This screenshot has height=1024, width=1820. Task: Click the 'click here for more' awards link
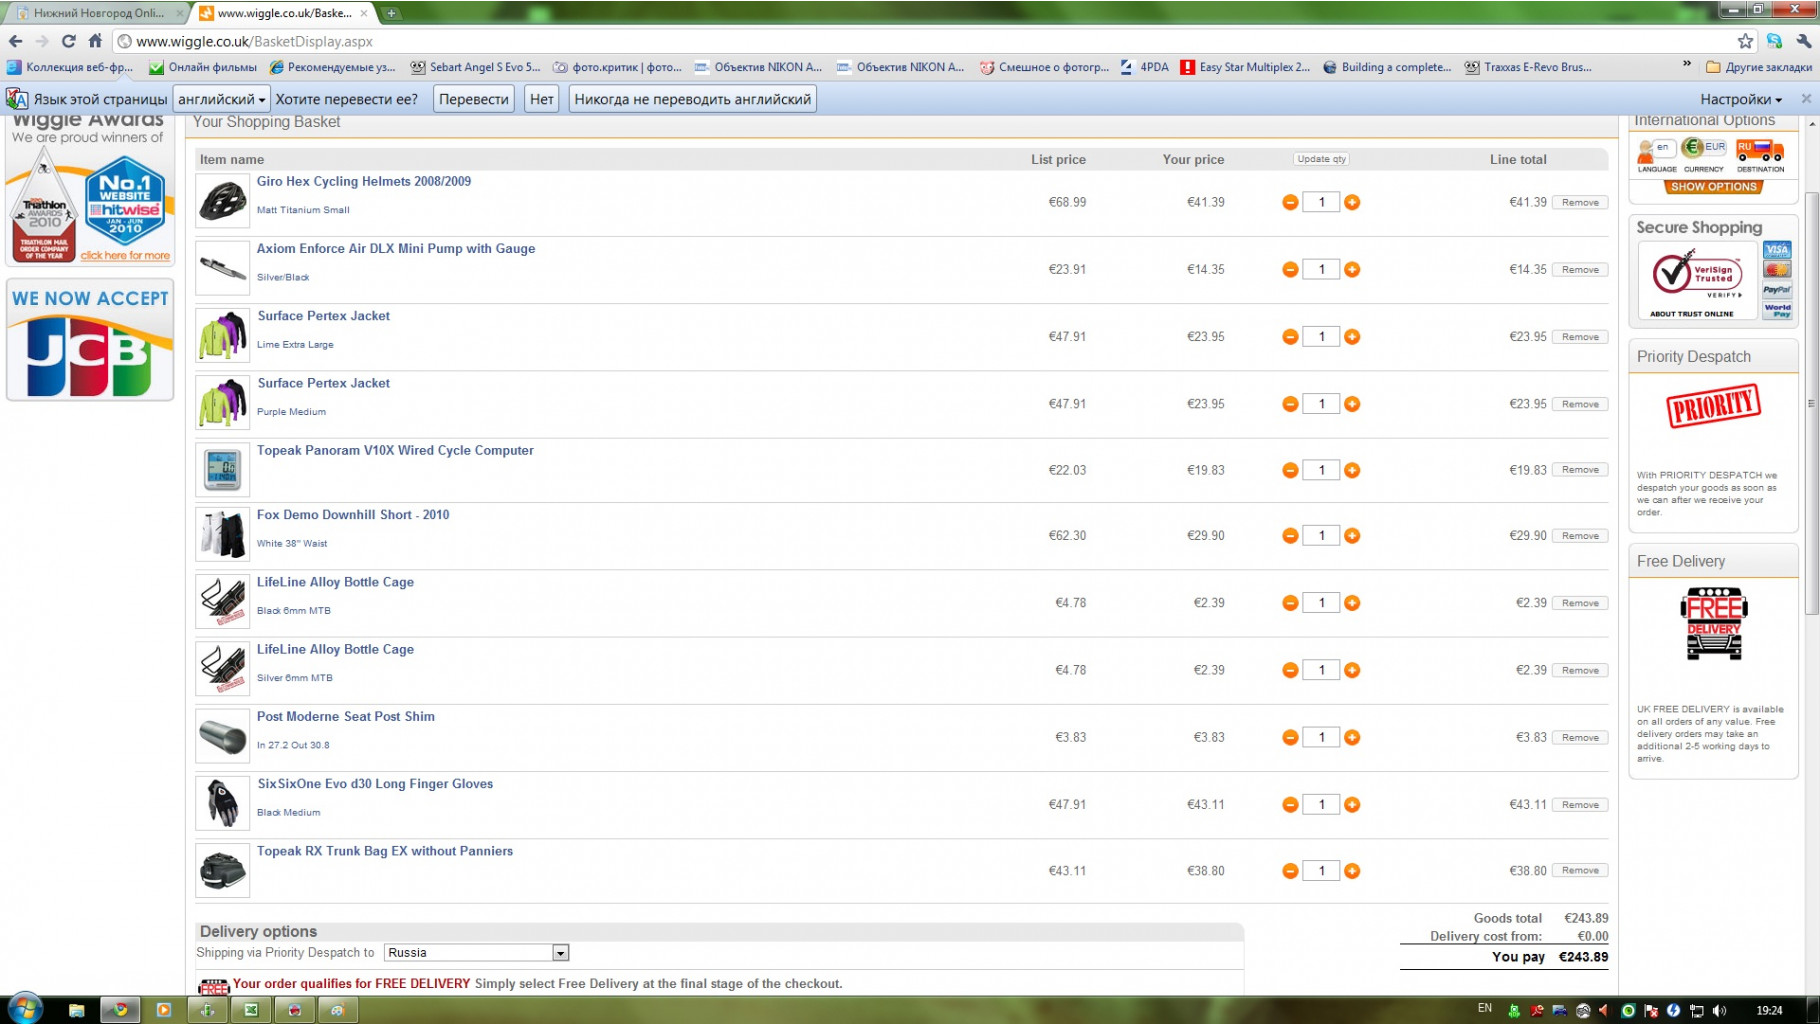[125, 255]
